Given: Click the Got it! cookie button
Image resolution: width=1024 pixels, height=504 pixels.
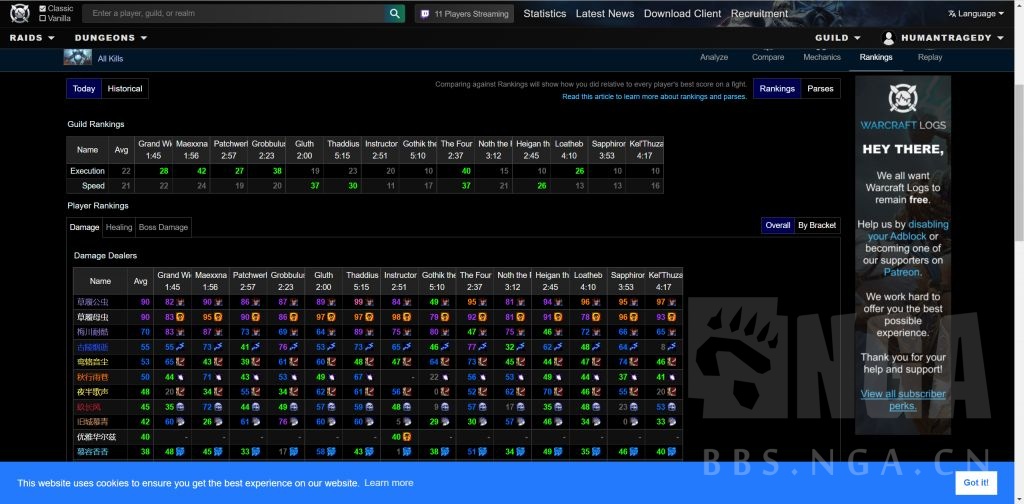Looking at the screenshot, I should (976, 482).
